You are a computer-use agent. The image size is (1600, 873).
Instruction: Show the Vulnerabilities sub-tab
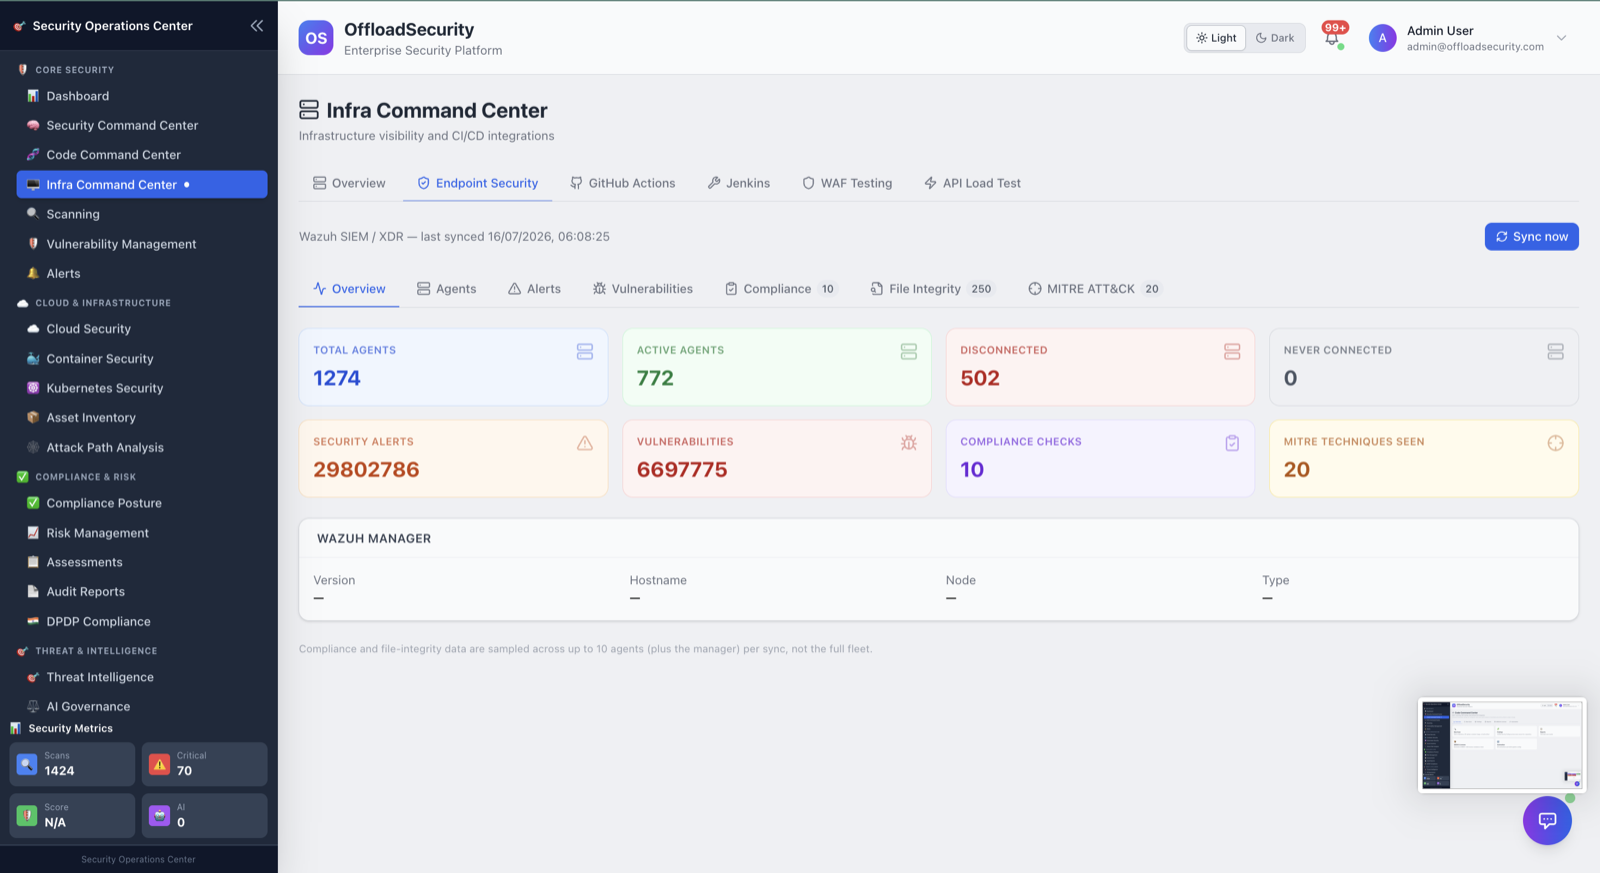click(642, 289)
